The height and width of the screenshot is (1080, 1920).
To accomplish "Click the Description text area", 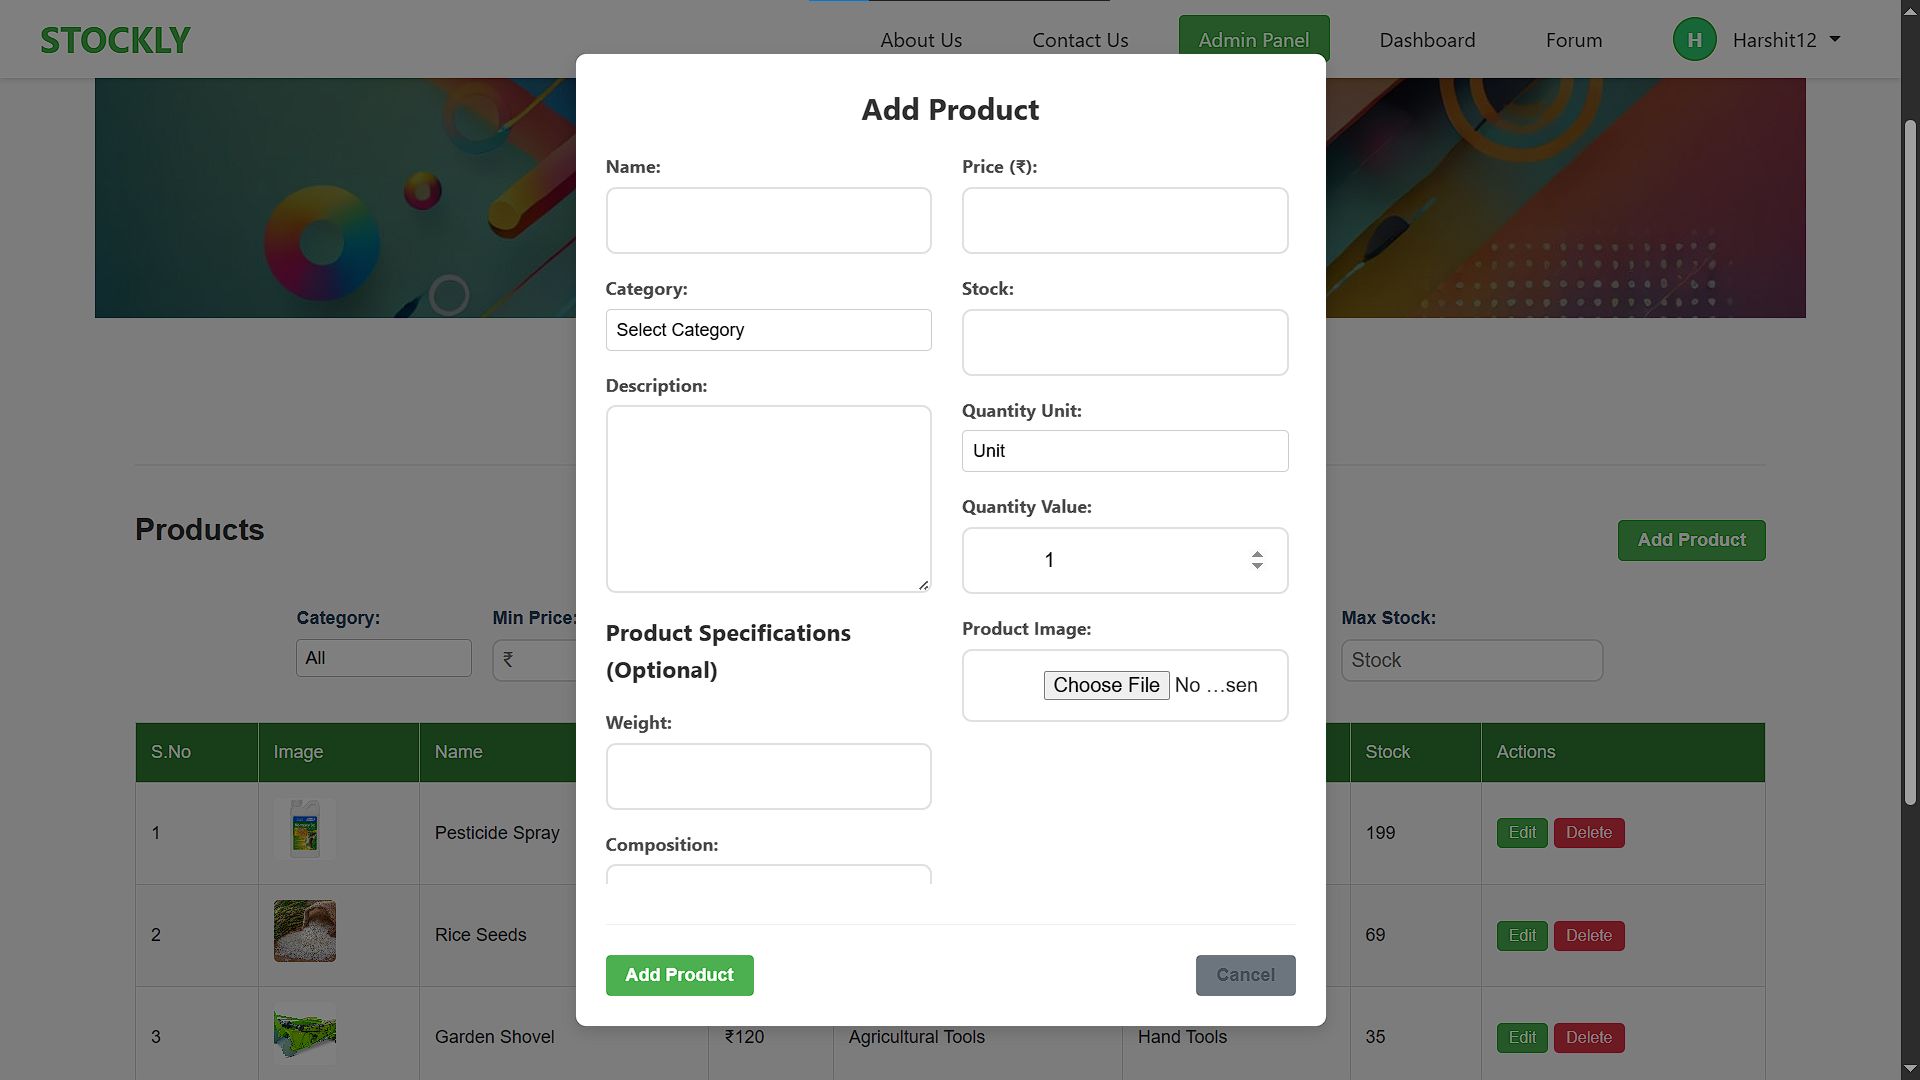I will [x=768, y=499].
